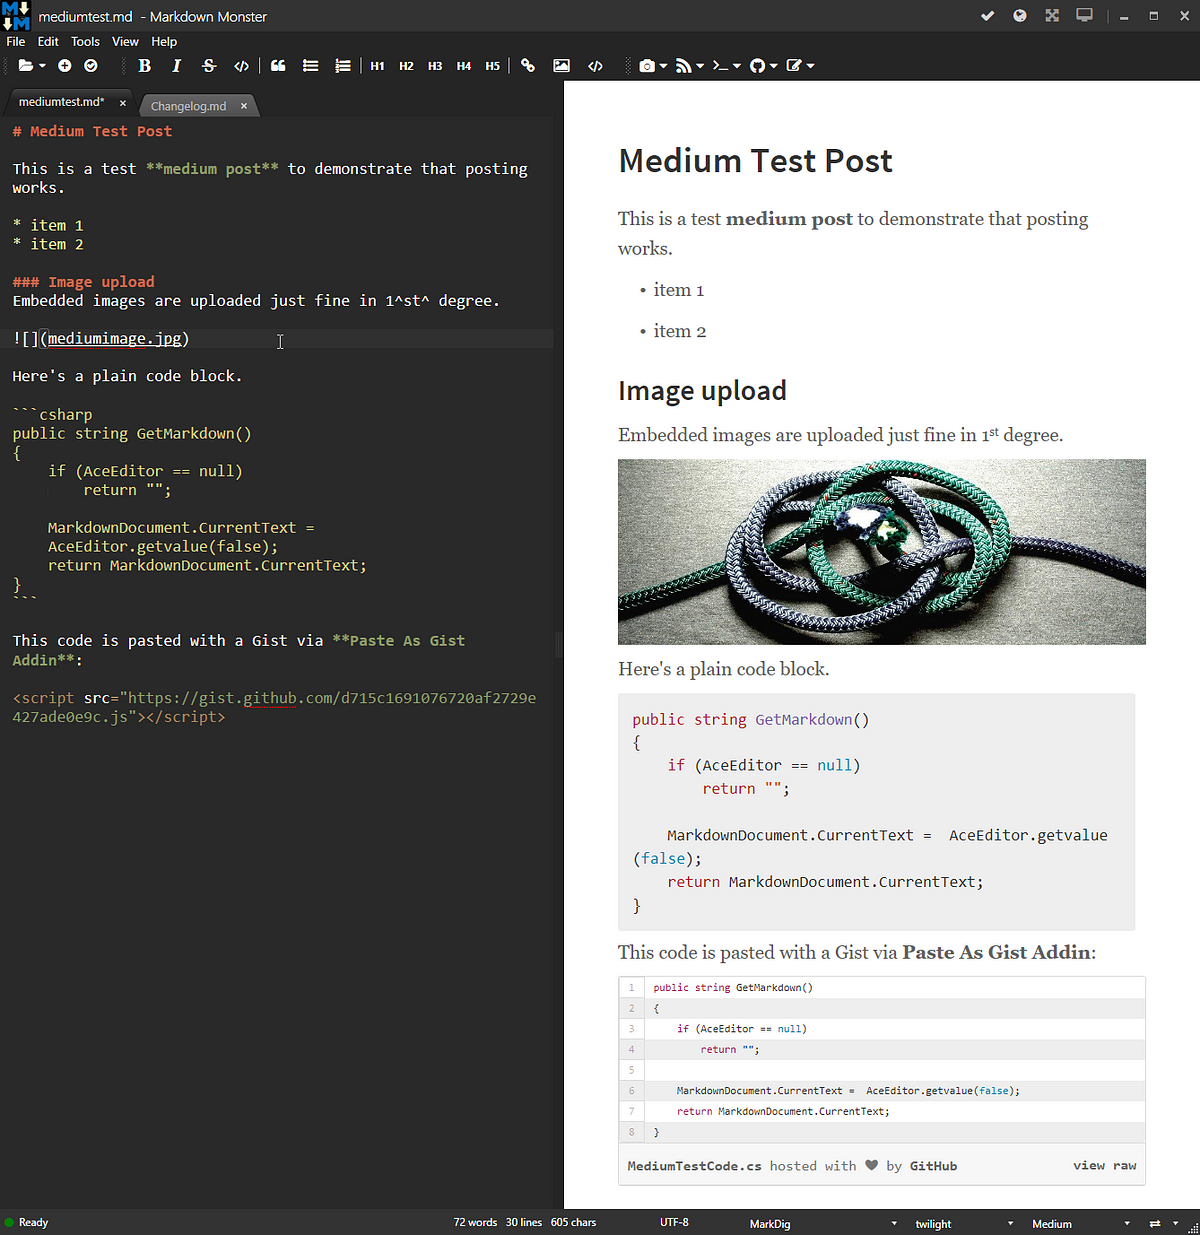Open the GitHub link in gist footer

933,1166
